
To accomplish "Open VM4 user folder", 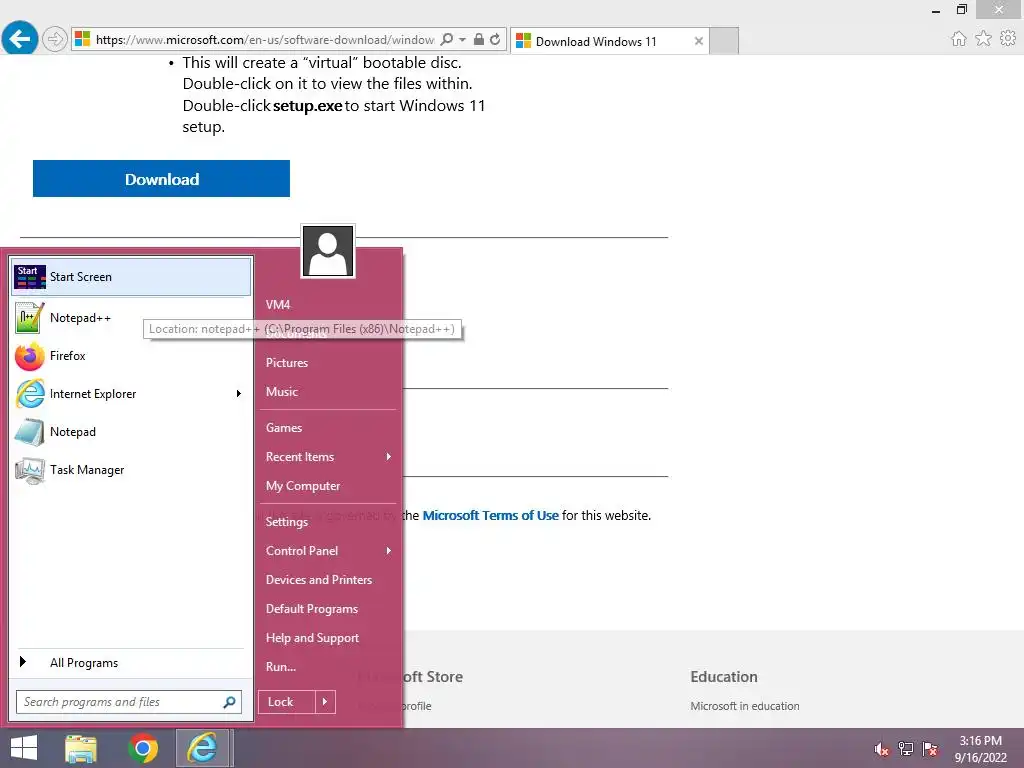I will tap(278, 305).
